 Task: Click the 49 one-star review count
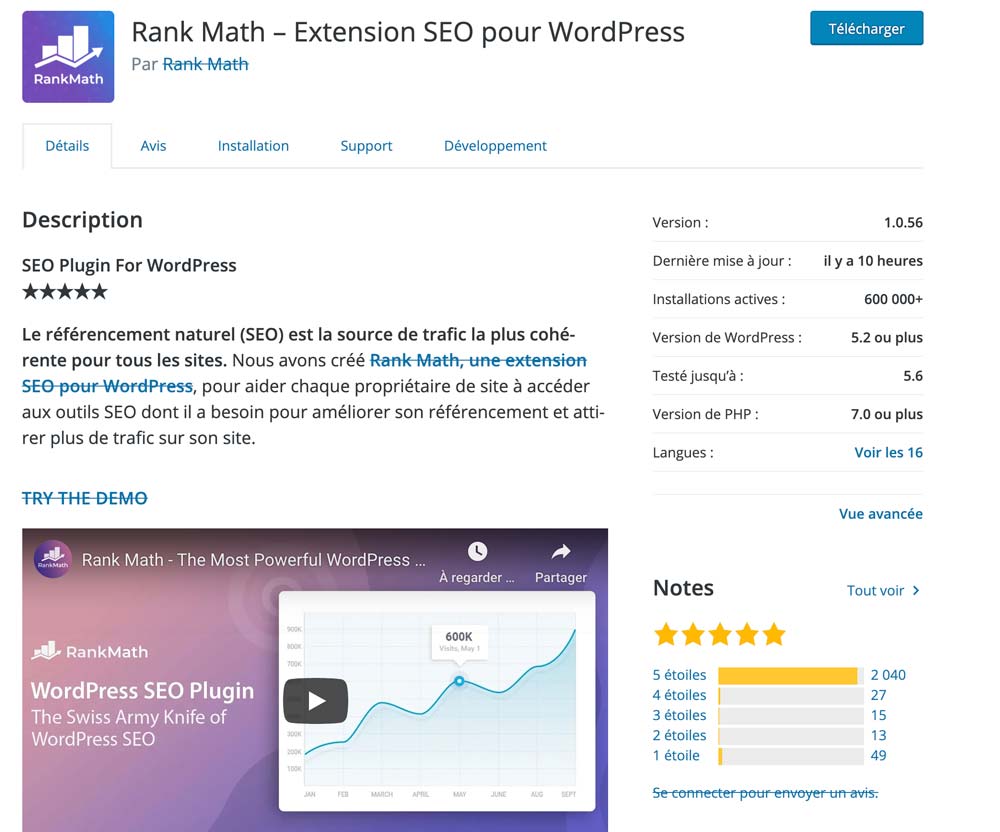click(878, 755)
